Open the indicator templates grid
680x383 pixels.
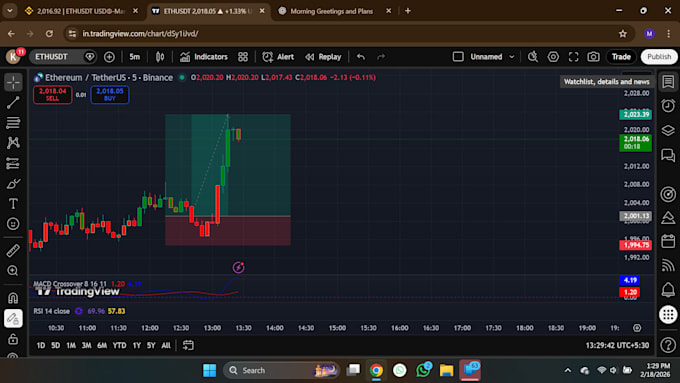[243, 57]
